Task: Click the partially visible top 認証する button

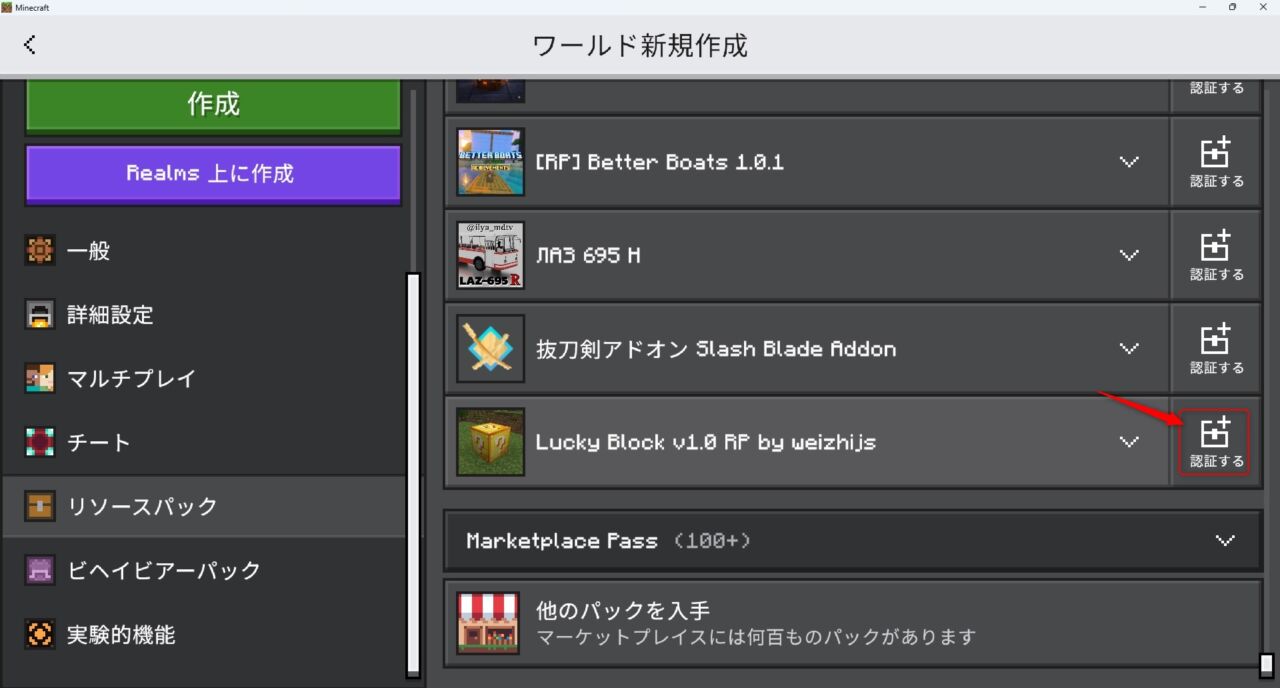Action: coord(1216,93)
